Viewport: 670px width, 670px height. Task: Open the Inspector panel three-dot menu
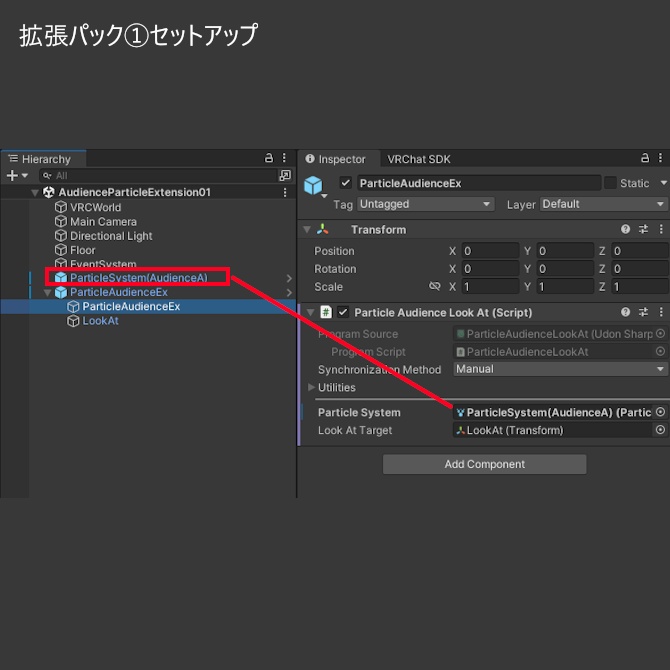pos(660,158)
